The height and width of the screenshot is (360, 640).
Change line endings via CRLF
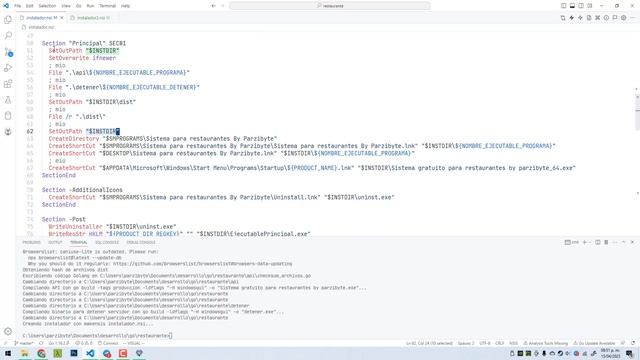point(500,343)
